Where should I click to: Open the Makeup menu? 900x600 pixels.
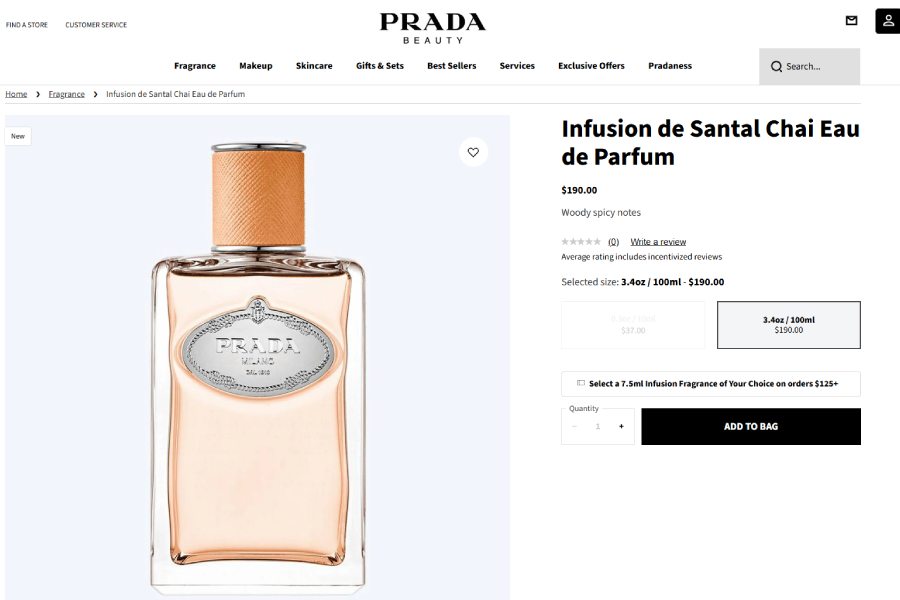[256, 66]
